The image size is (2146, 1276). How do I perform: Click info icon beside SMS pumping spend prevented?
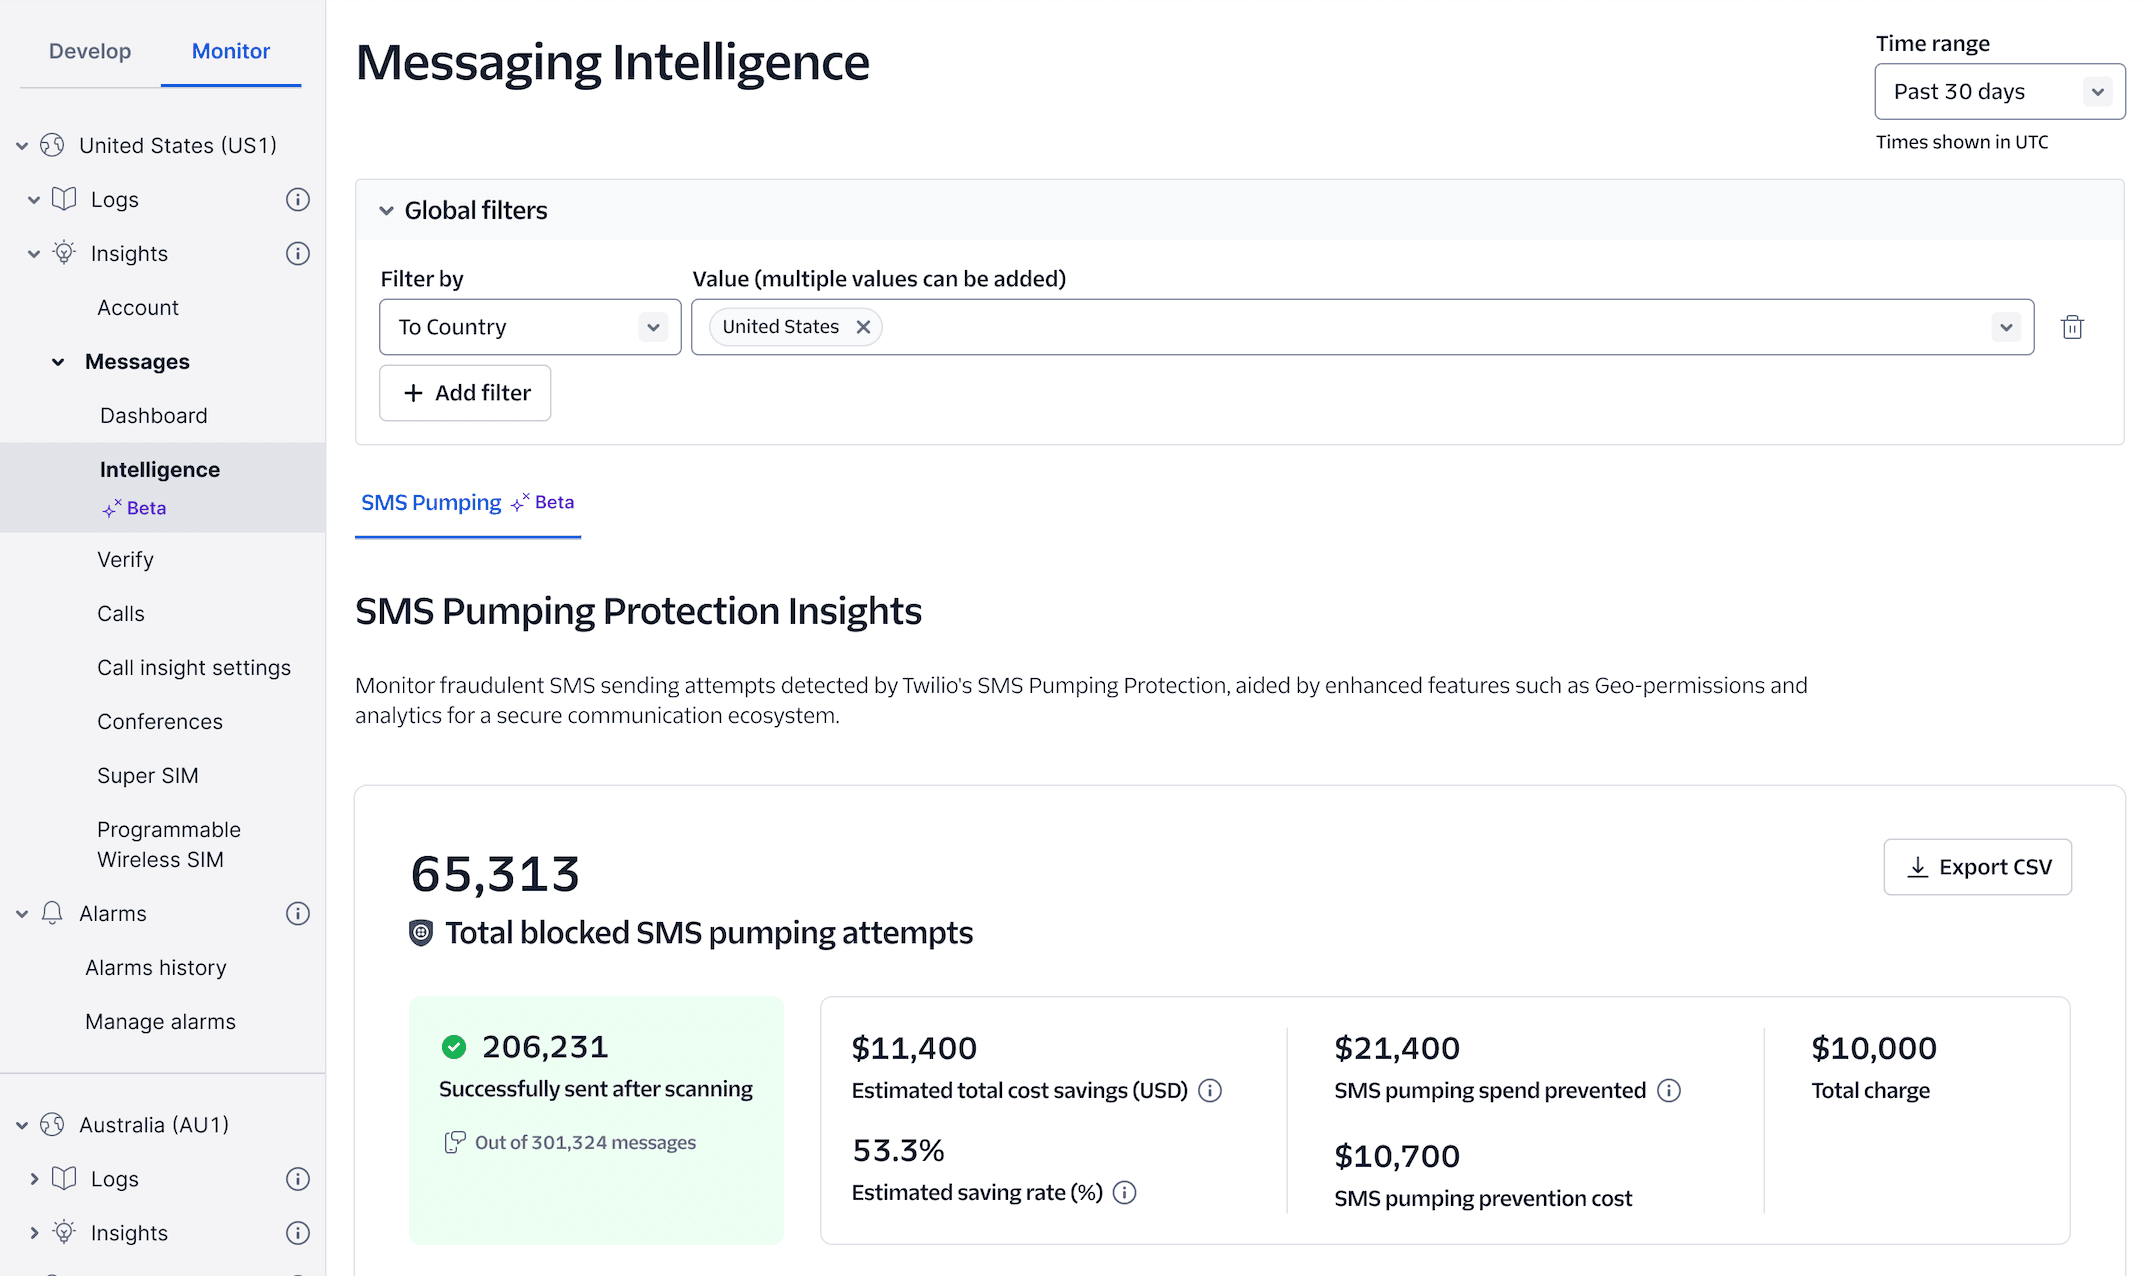[x=1669, y=1091]
